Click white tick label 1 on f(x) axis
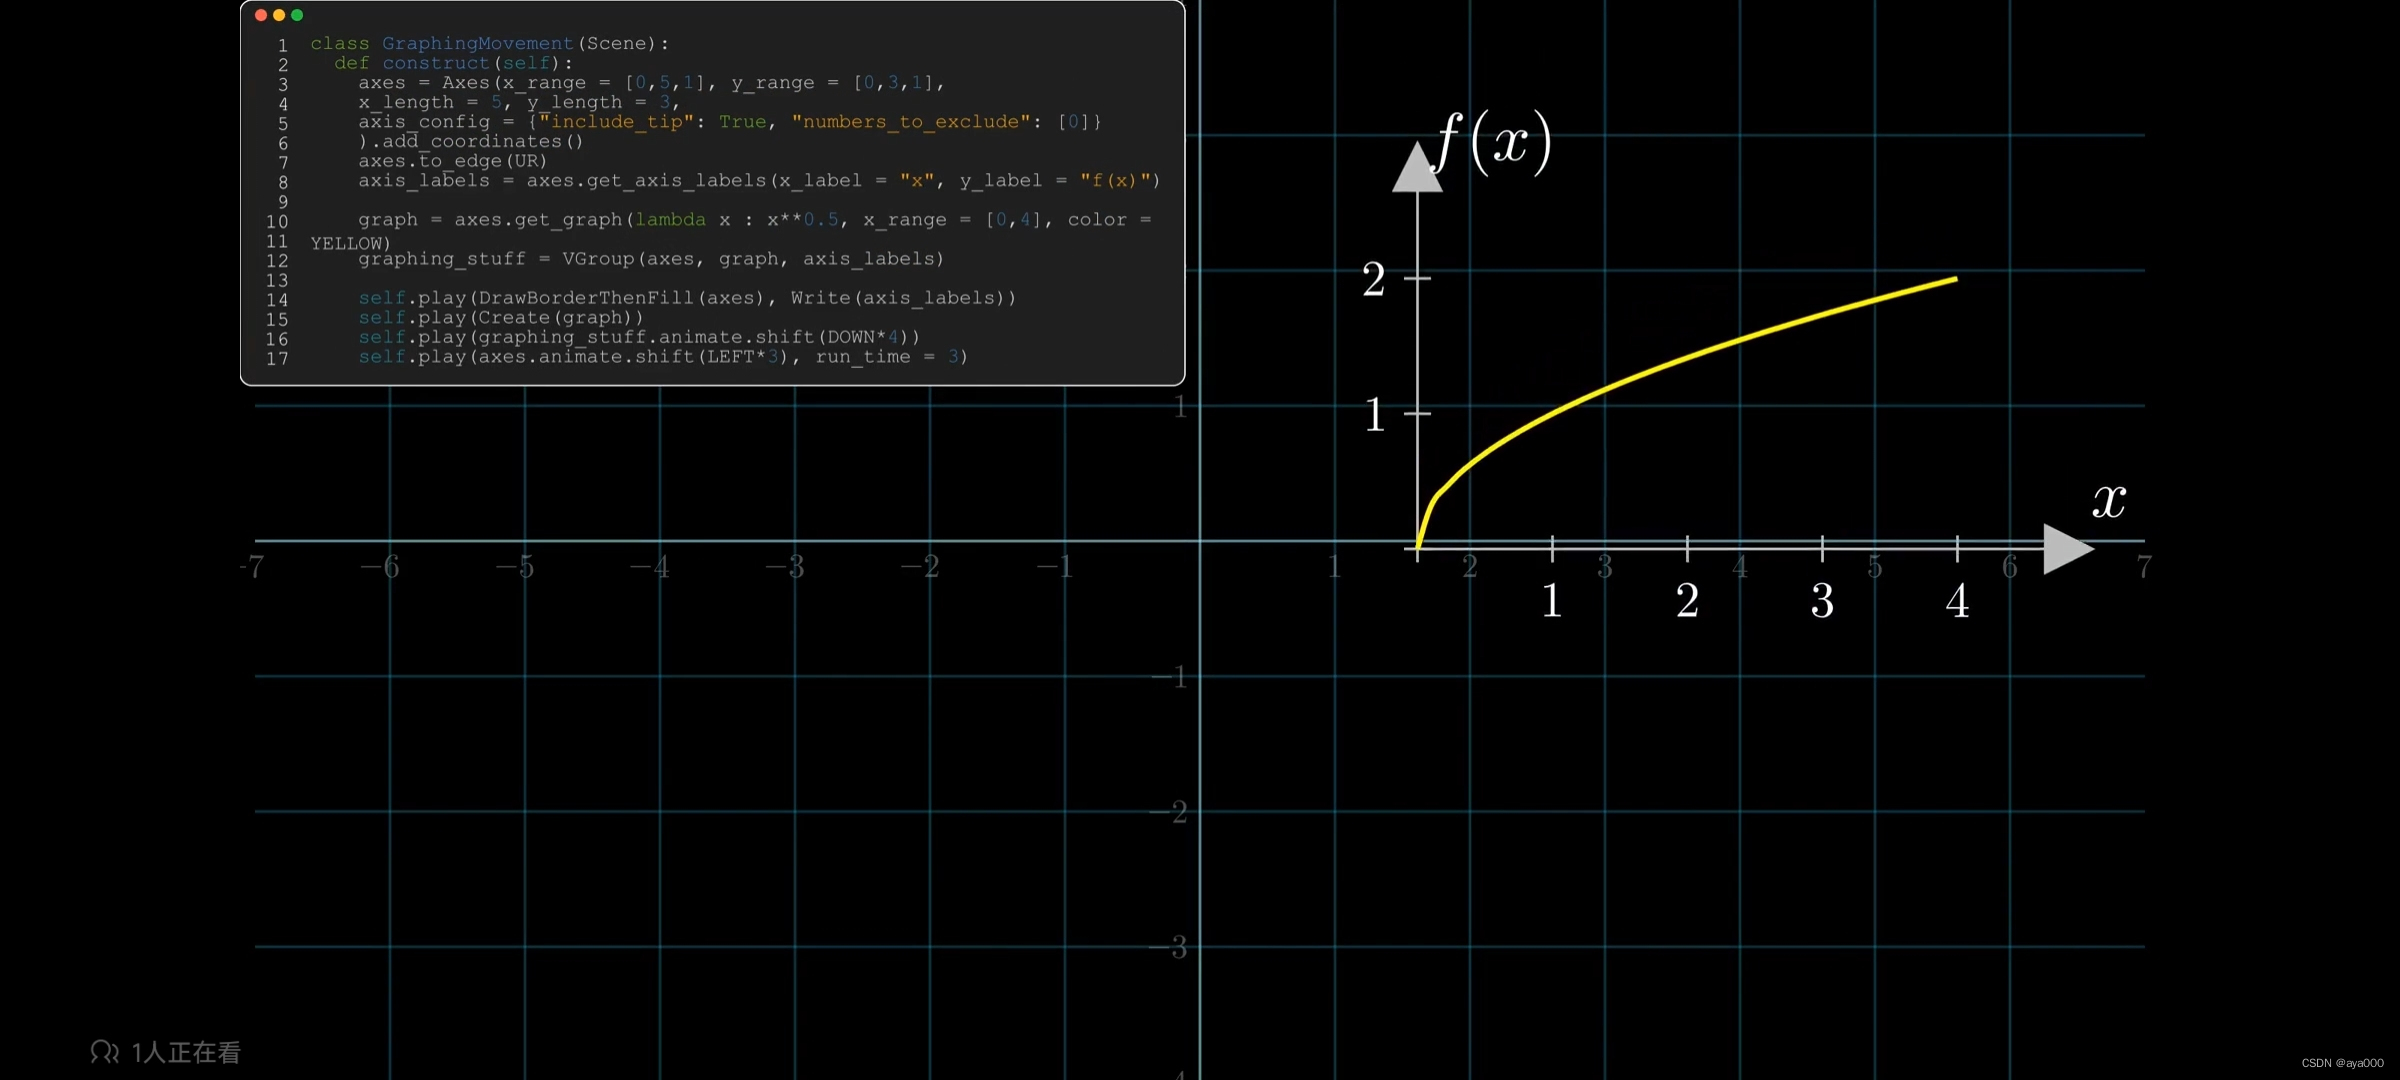 click(1374, 414)
